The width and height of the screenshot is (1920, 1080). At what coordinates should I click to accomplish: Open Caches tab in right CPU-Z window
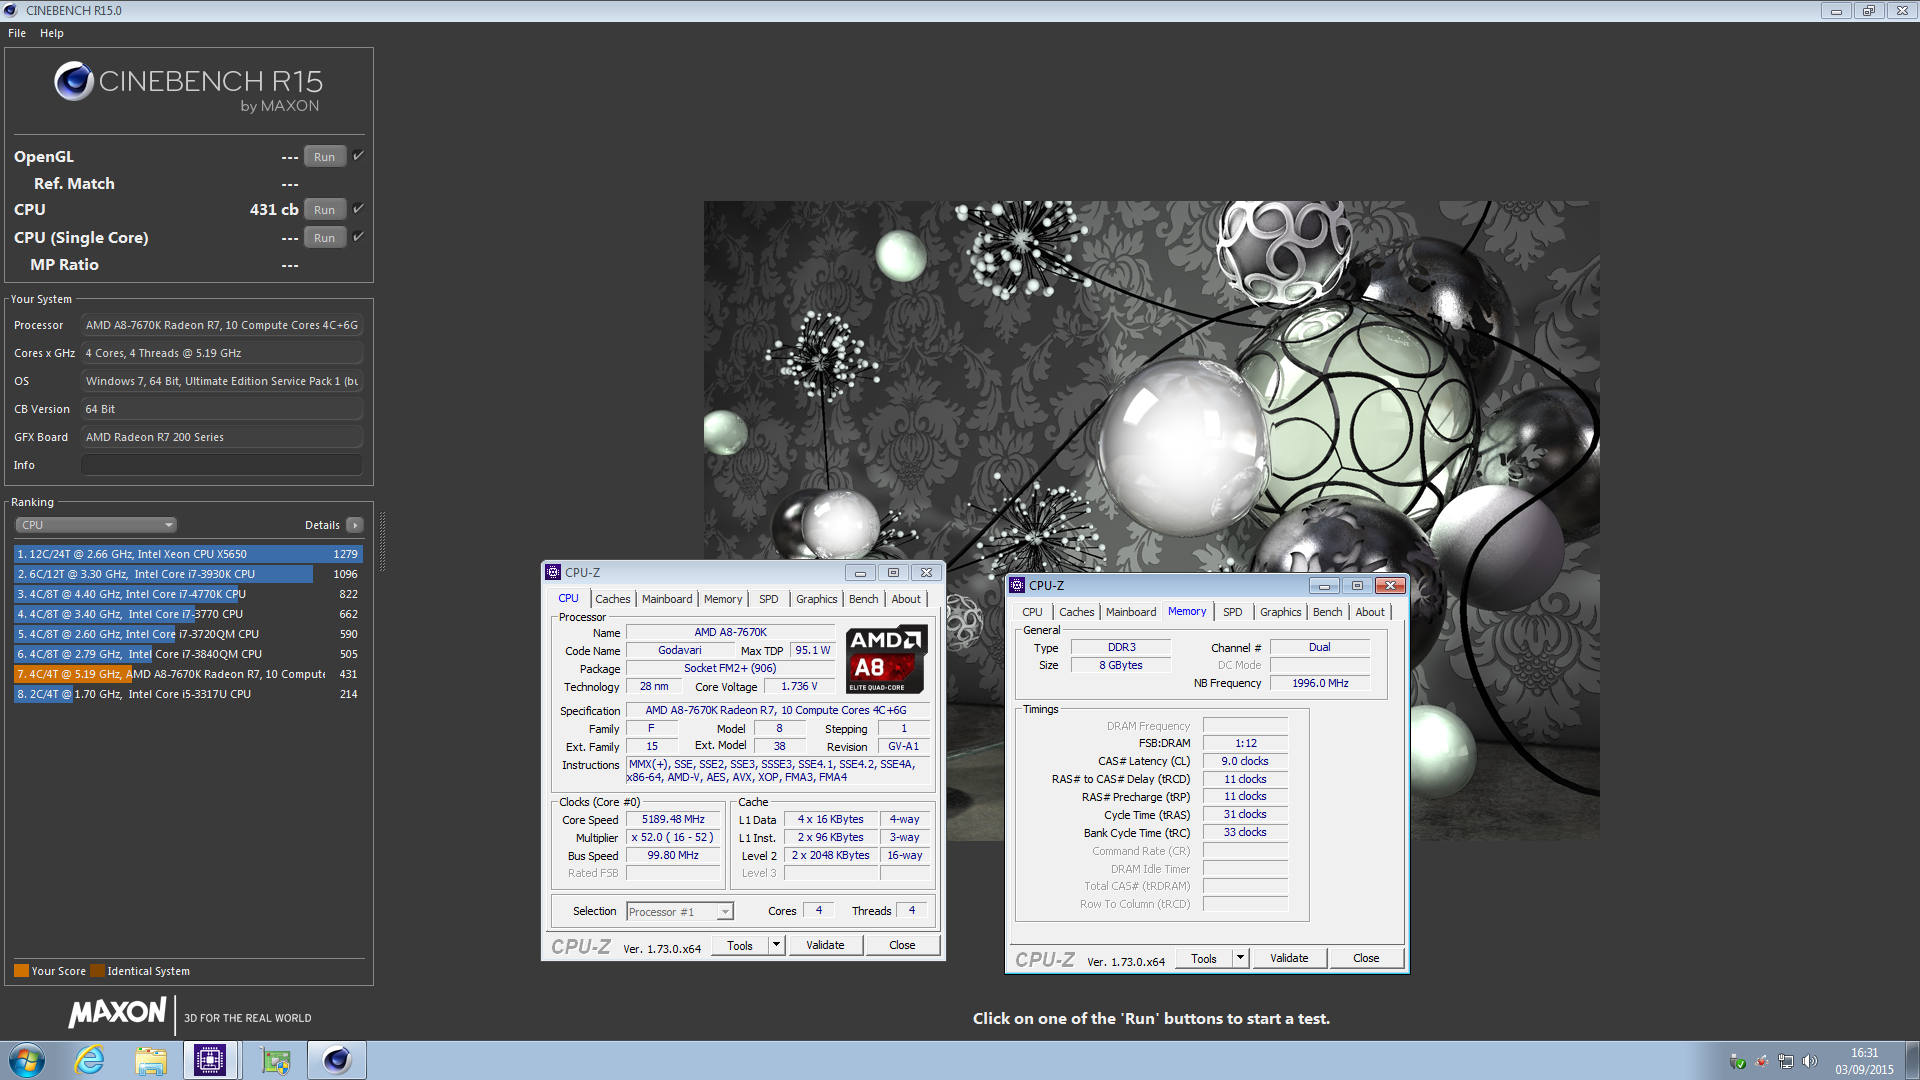tap(1077, 612)
